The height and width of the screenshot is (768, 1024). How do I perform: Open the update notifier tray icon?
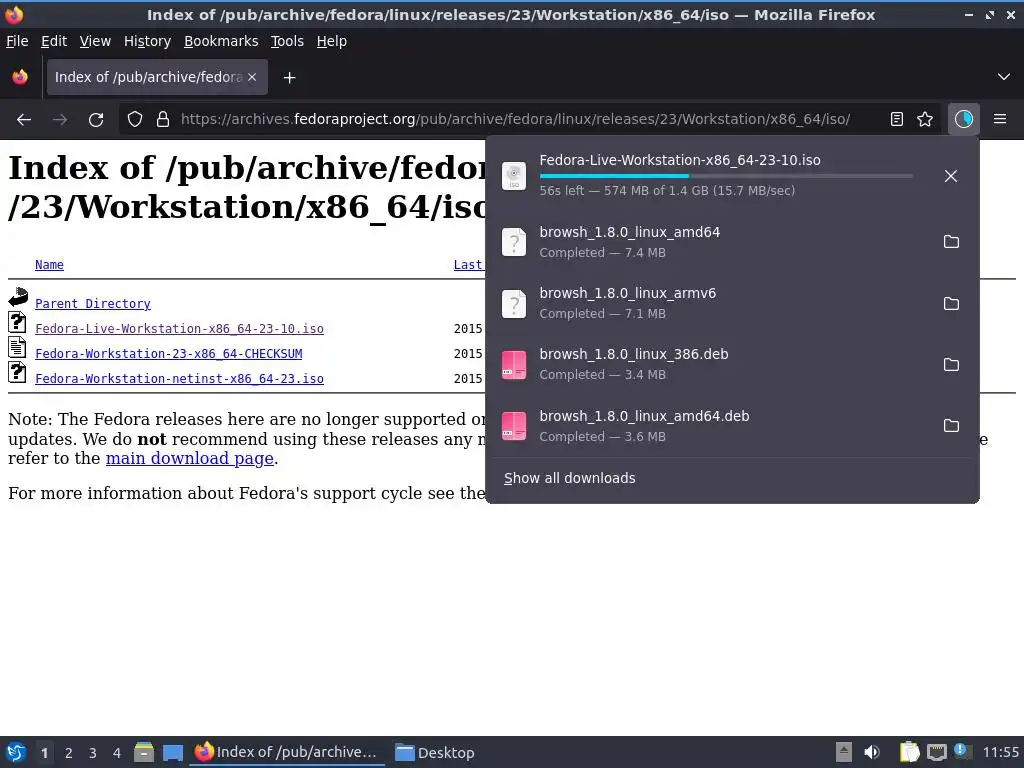tap(962, 751)
